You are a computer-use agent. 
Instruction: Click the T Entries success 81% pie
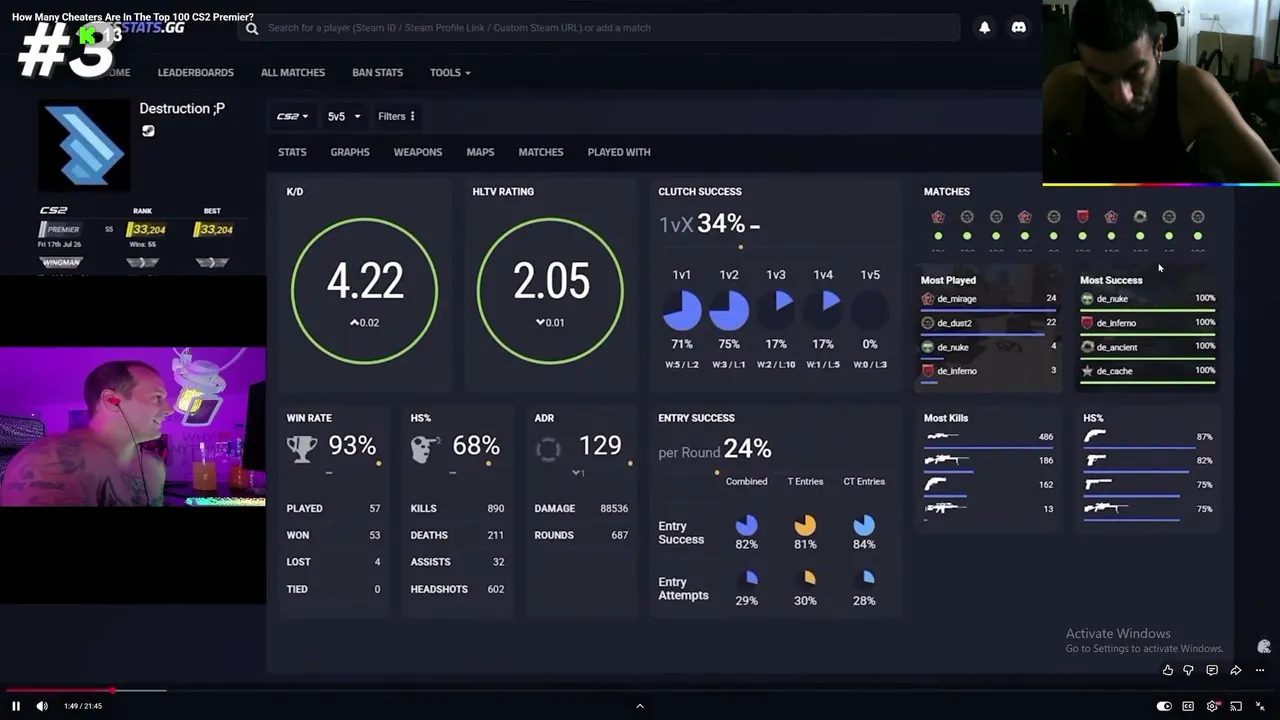click(805, 525)
